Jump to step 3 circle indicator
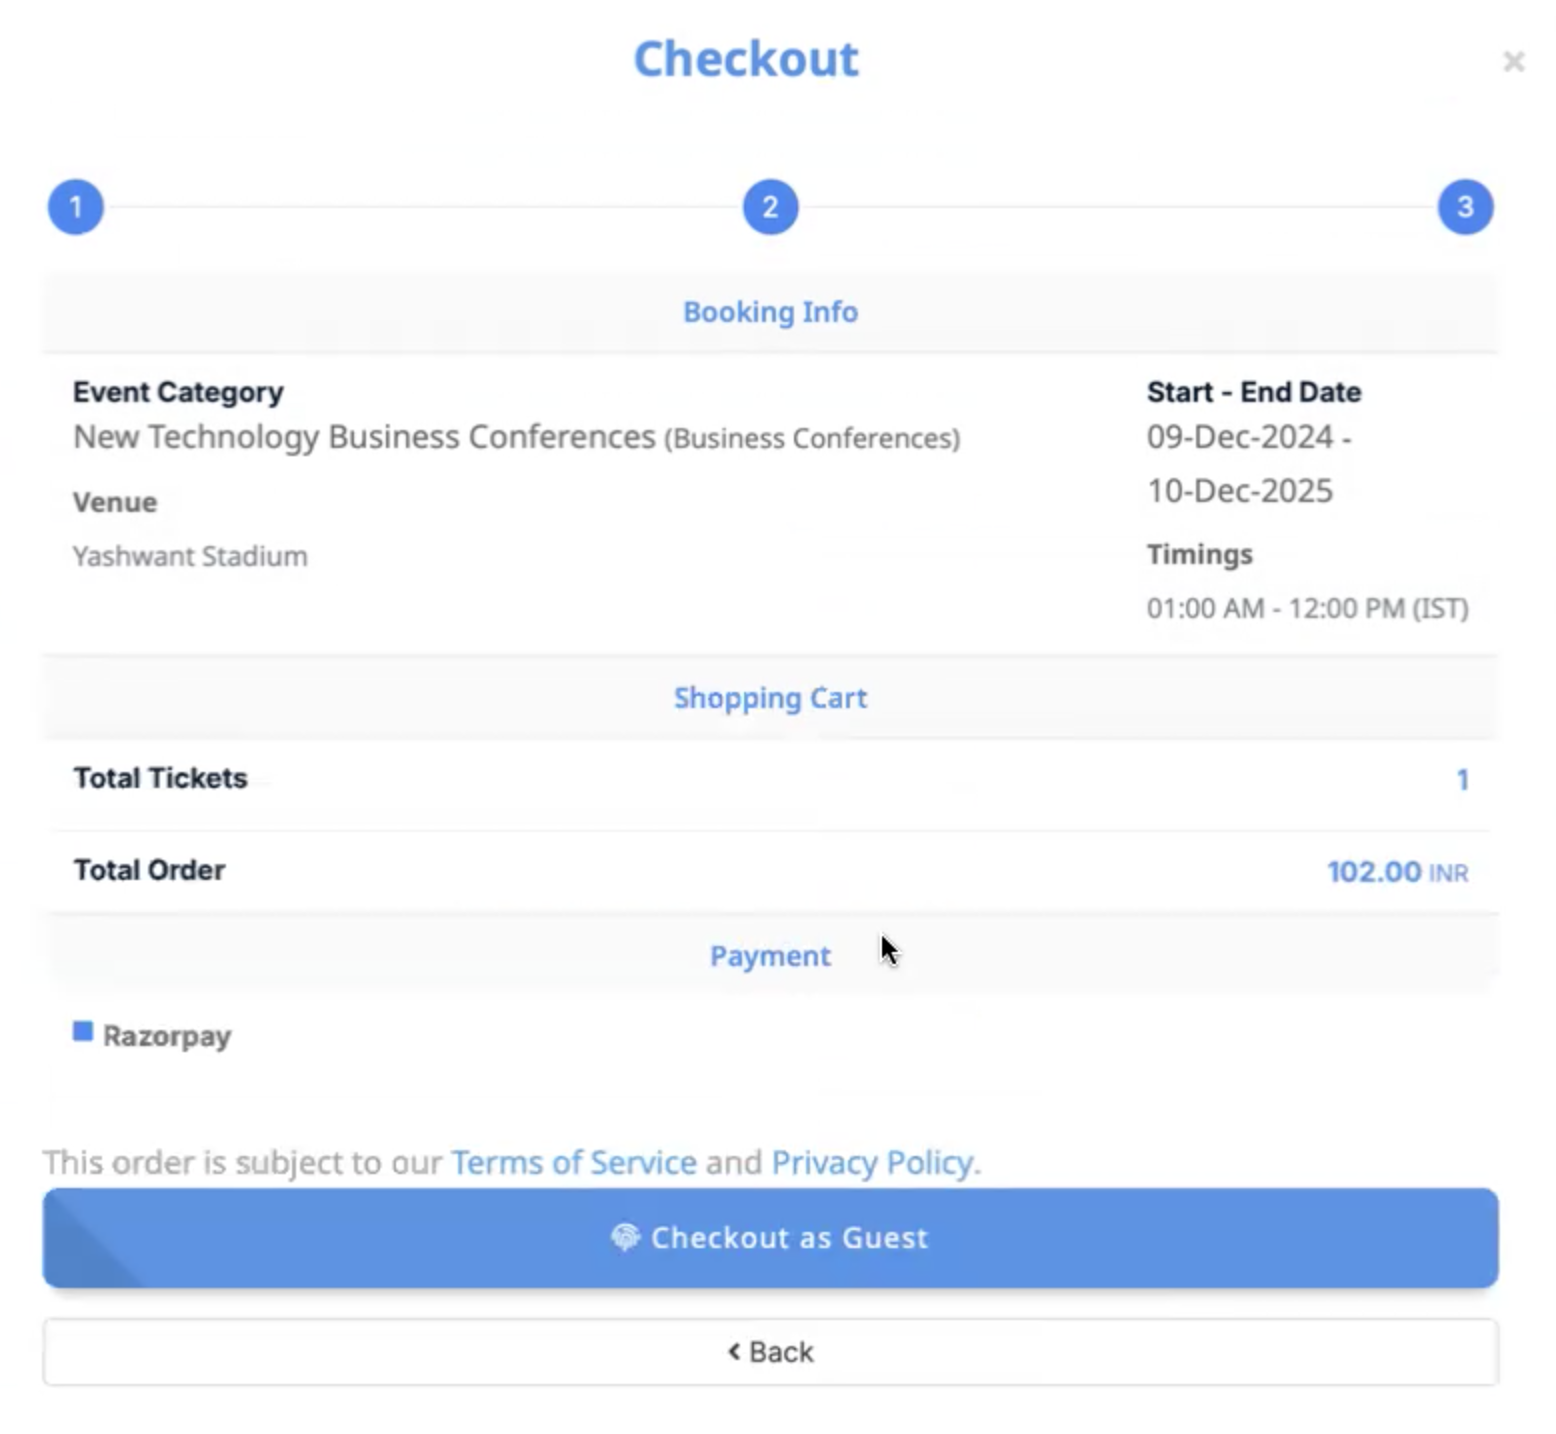 [1465, 207]
